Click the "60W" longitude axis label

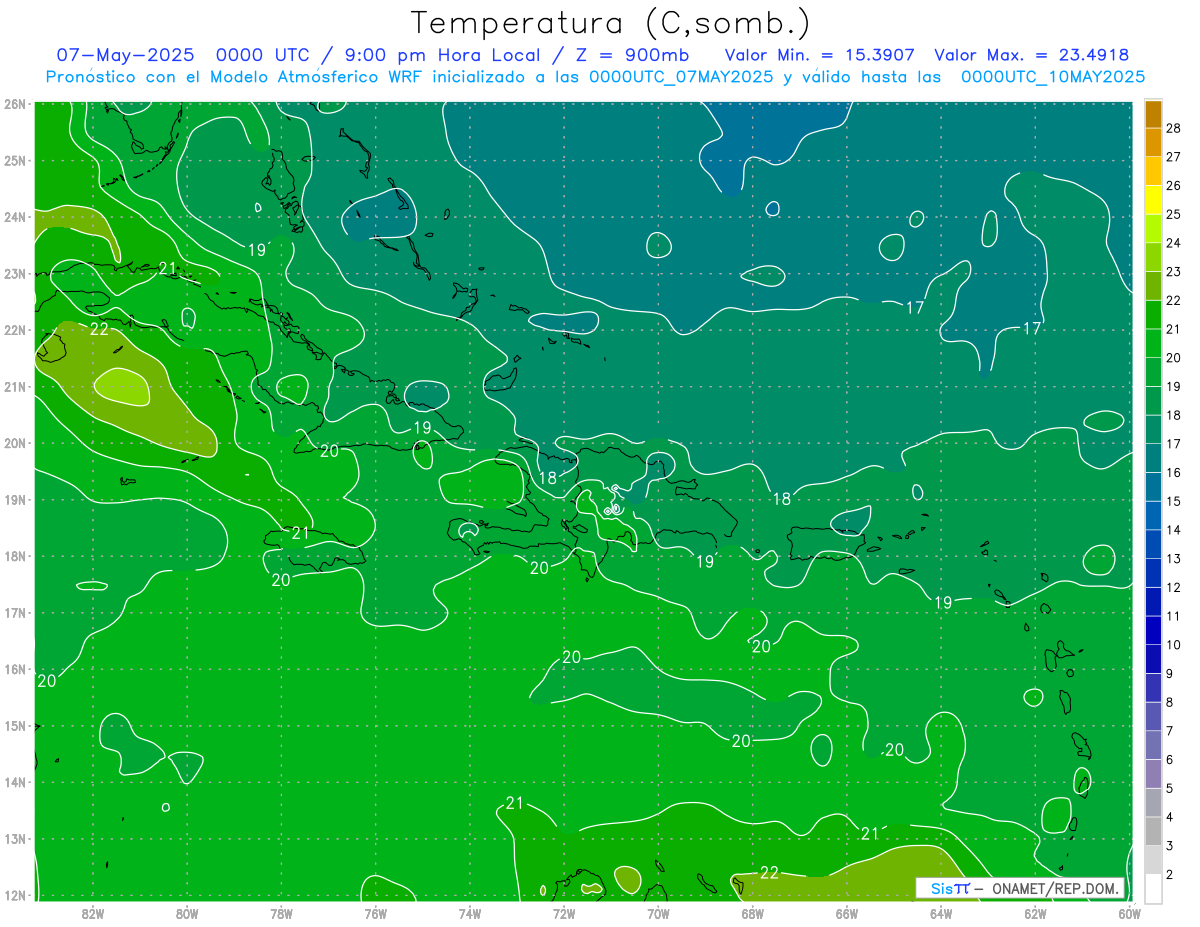[1129, 912]
